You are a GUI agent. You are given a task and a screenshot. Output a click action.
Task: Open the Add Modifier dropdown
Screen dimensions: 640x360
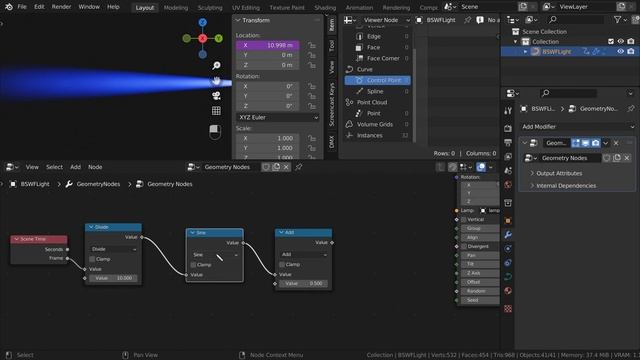point(578,127)
